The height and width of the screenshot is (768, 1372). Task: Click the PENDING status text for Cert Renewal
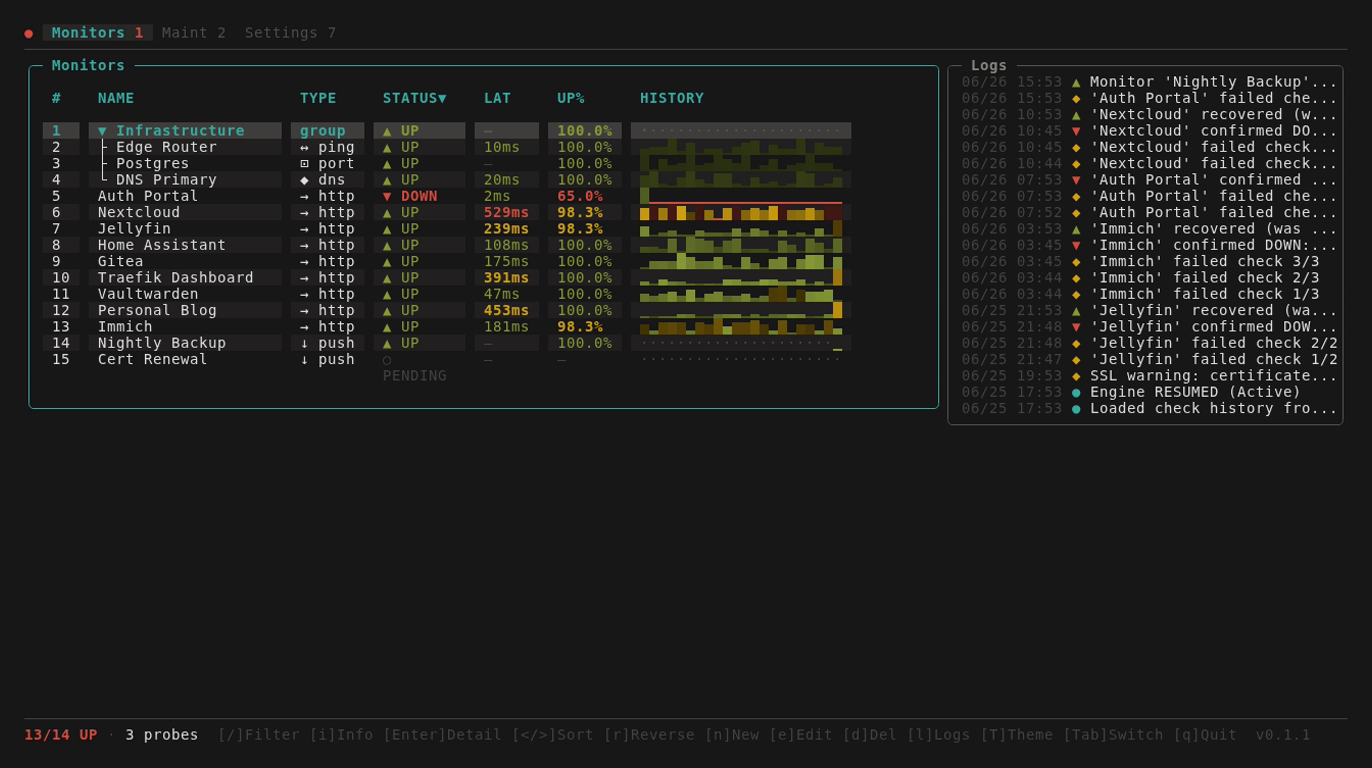click(414, 376)
